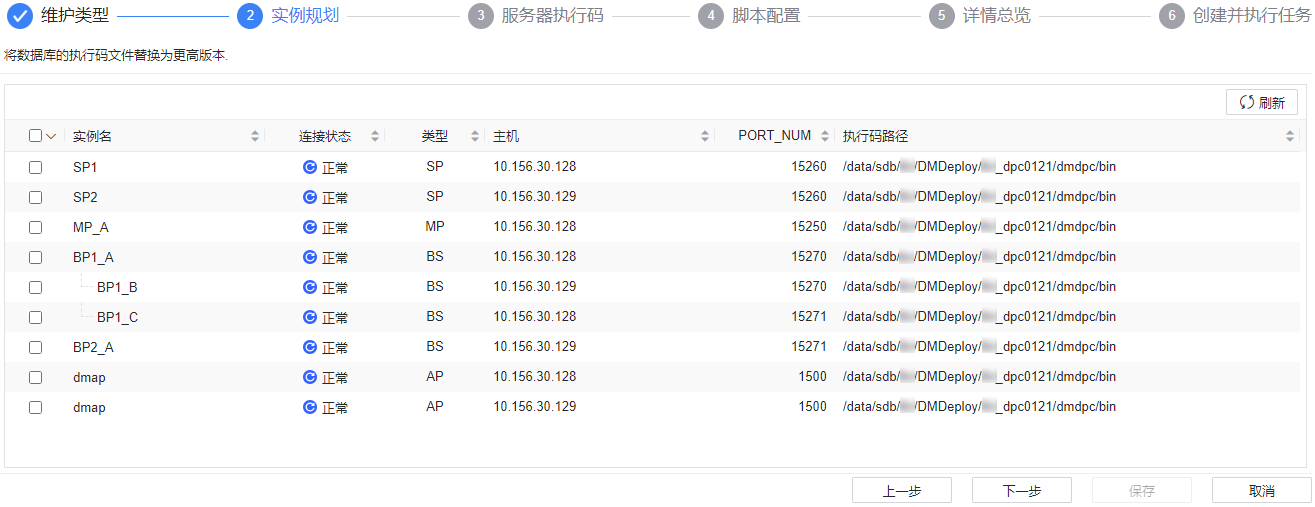Click connection status icon in BP1_C row
This screenshot has width=1315, height=507.
(310, 317)
